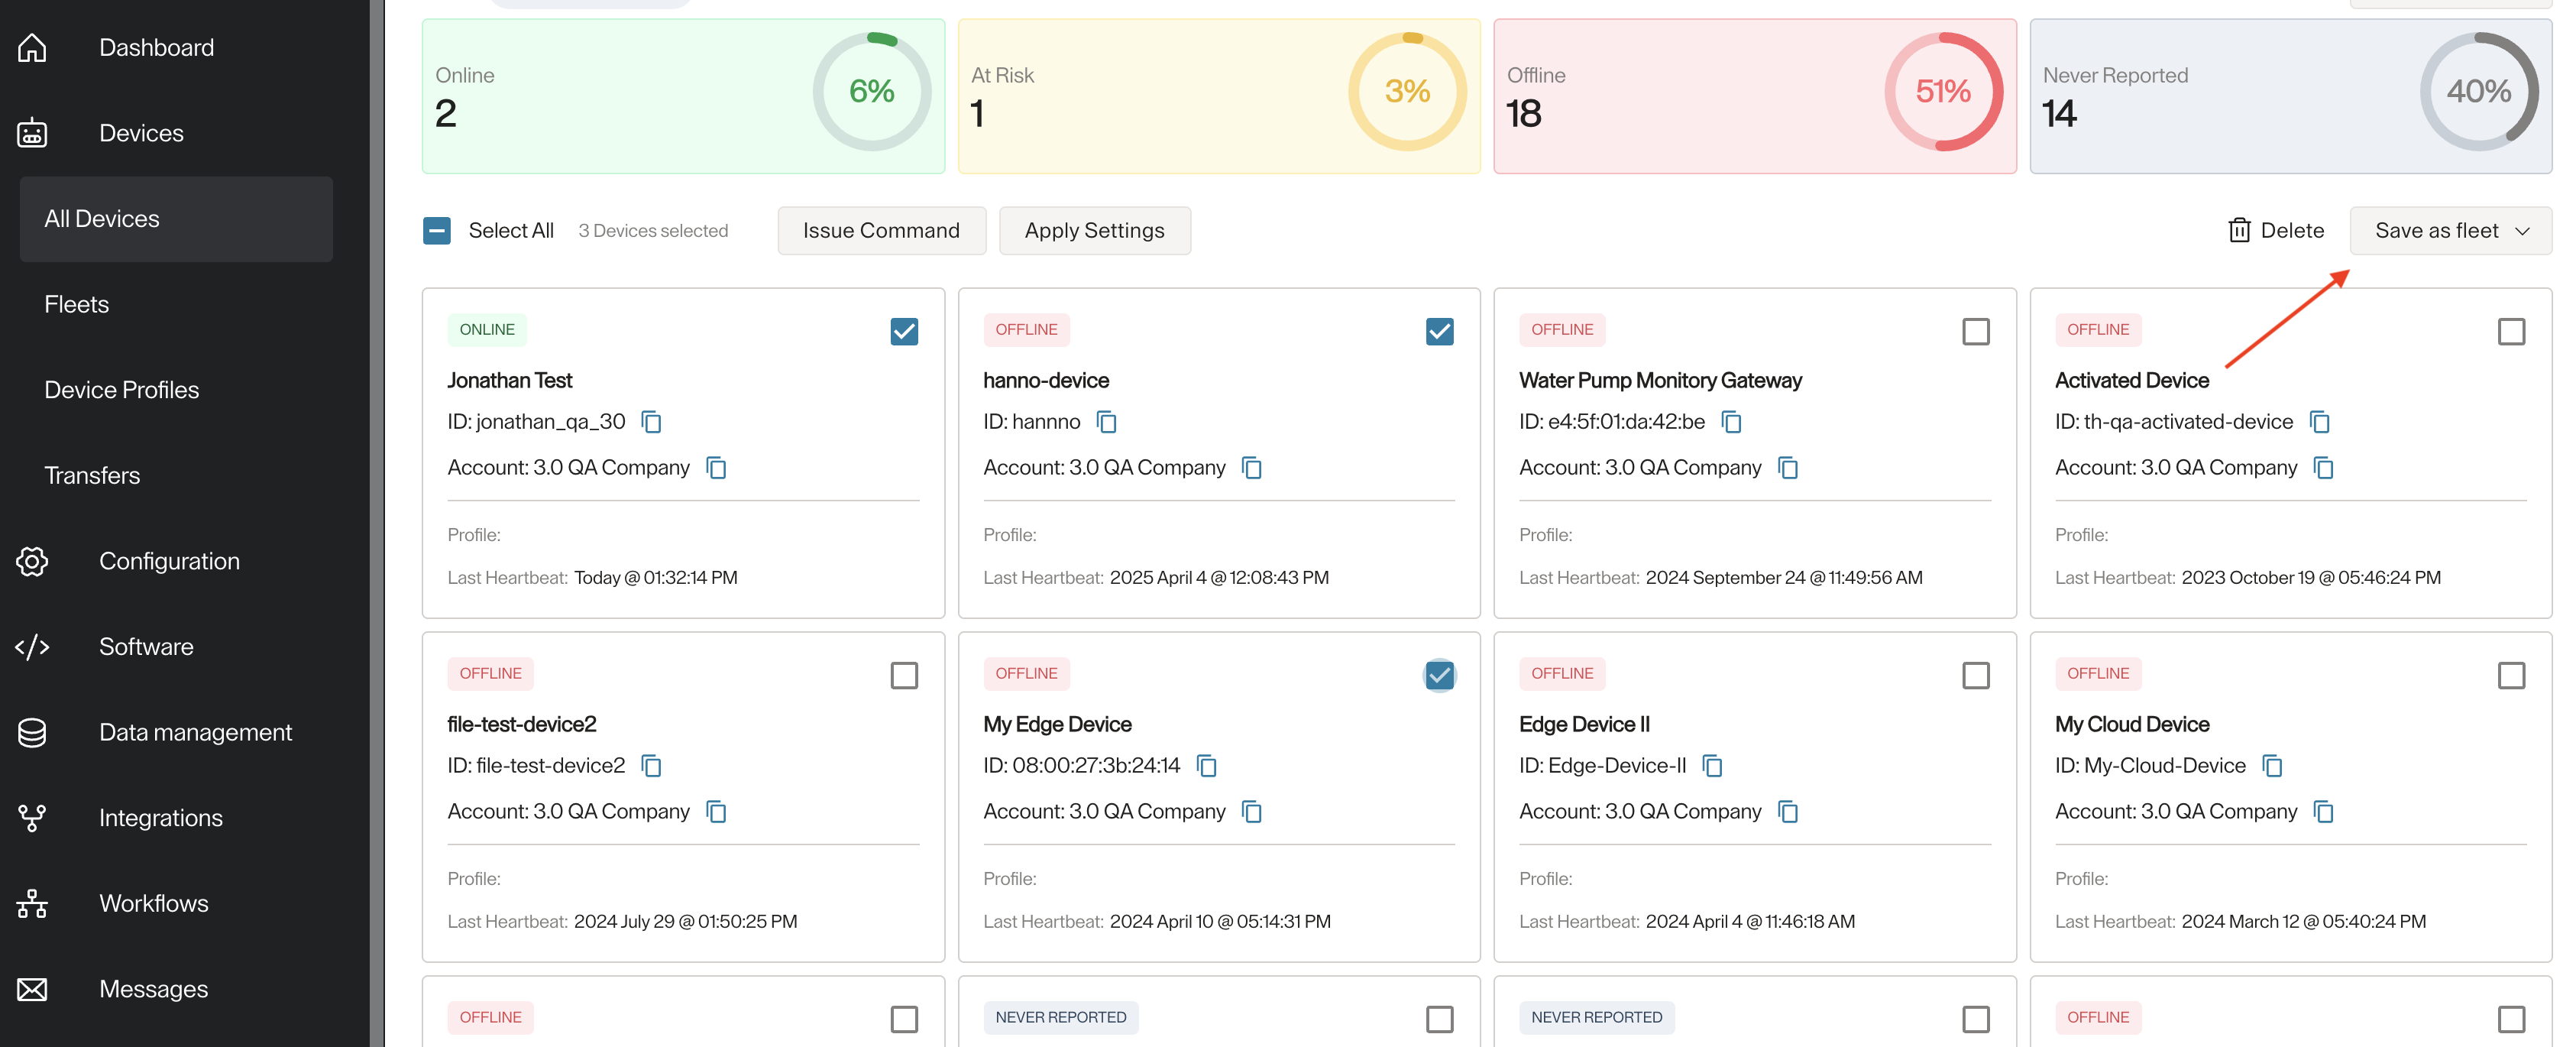Copy the jonathan_qa_30 device ID
The image size is (2576, 1047).
point(651,422)
